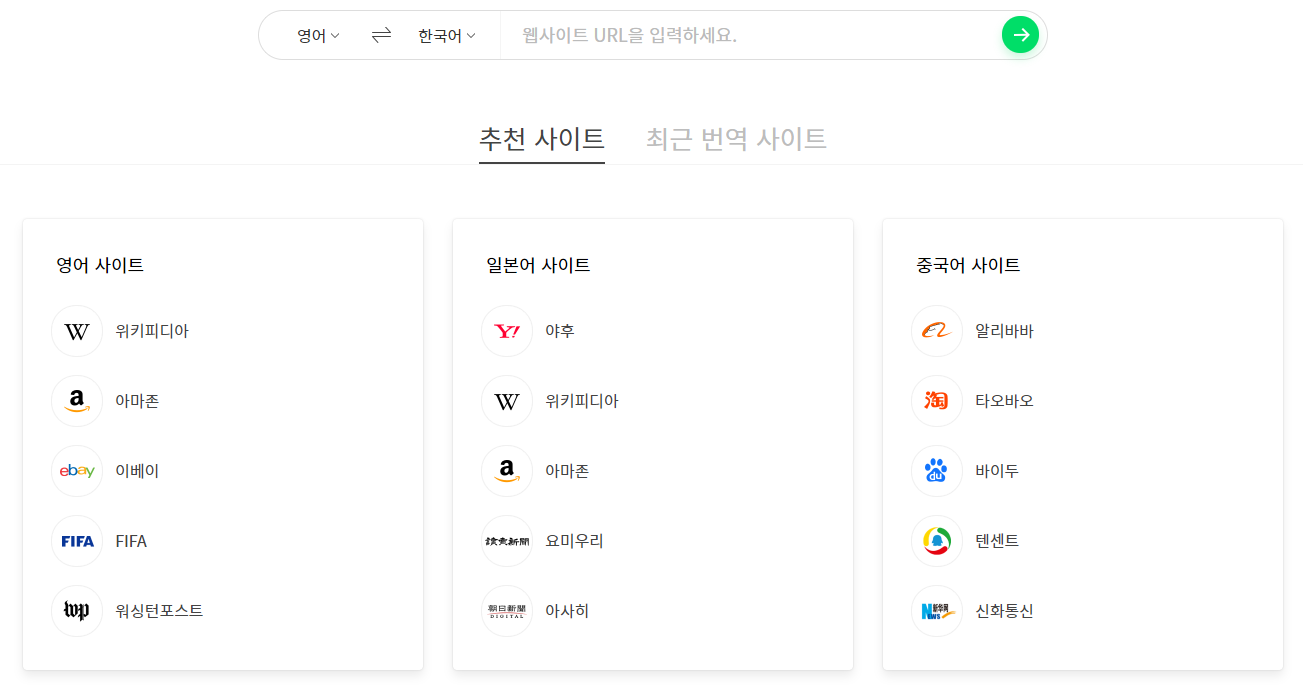Open 아마존 link in 일본어 사이트
The height and width of the screenshot is (686, 1303).
coord(567,471)
